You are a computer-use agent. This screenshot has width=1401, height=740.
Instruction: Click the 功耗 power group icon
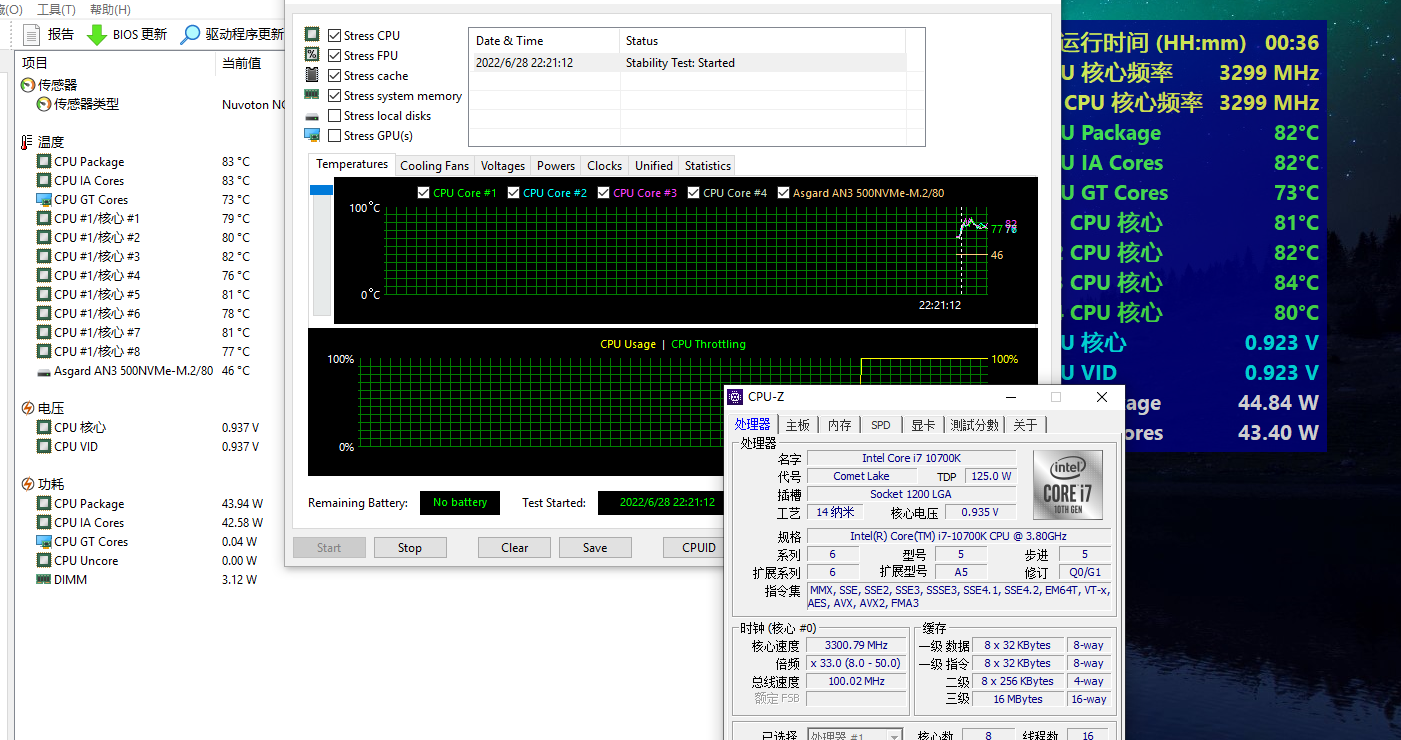pos(27,484)
